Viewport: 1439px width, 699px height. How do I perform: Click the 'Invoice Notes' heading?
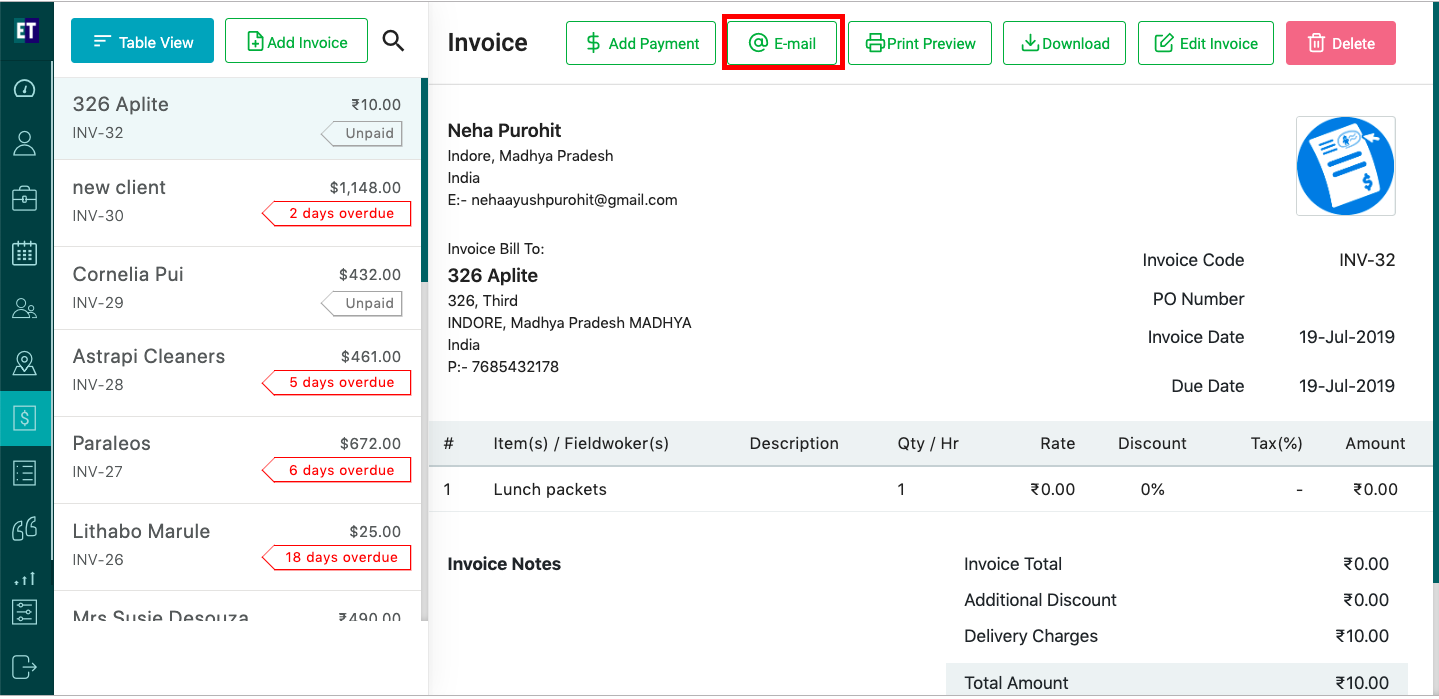pyautogui.click(x=504, y=564)
